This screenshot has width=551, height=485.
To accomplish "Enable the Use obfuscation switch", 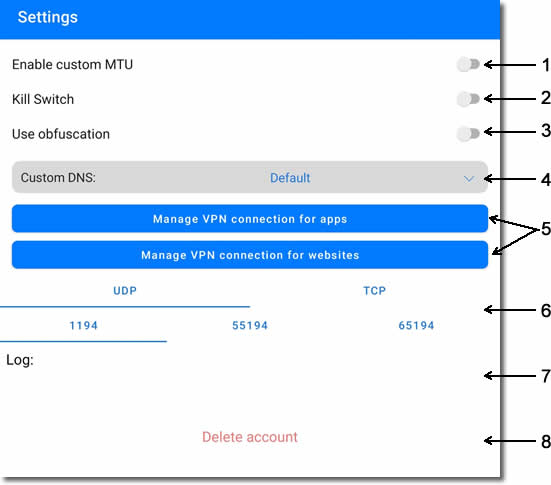I will pyautogui.click(x=468, y=134).
